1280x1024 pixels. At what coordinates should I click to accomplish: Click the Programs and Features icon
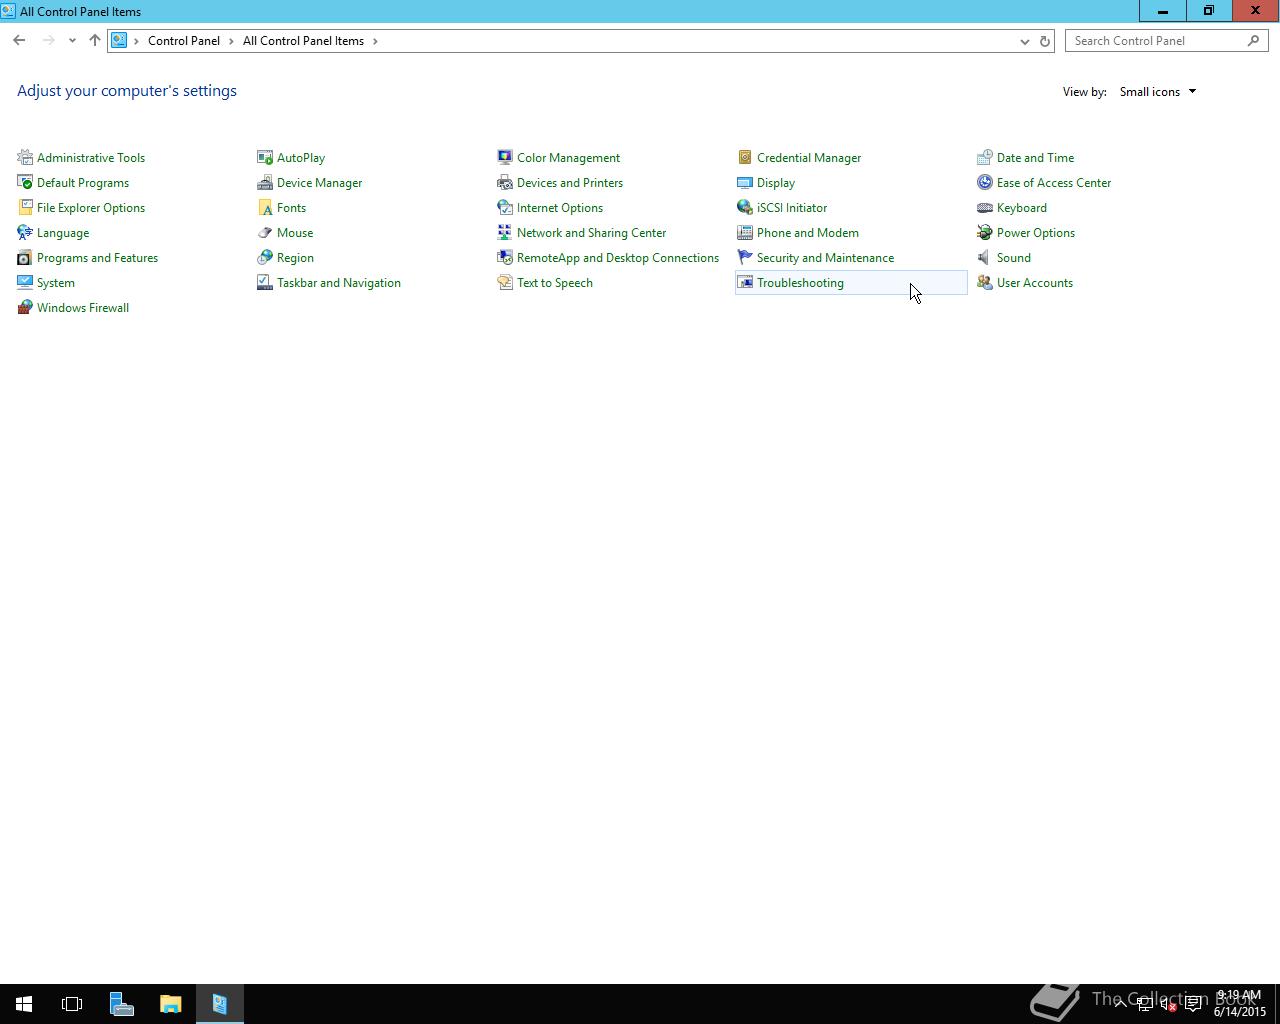[25, 257]
